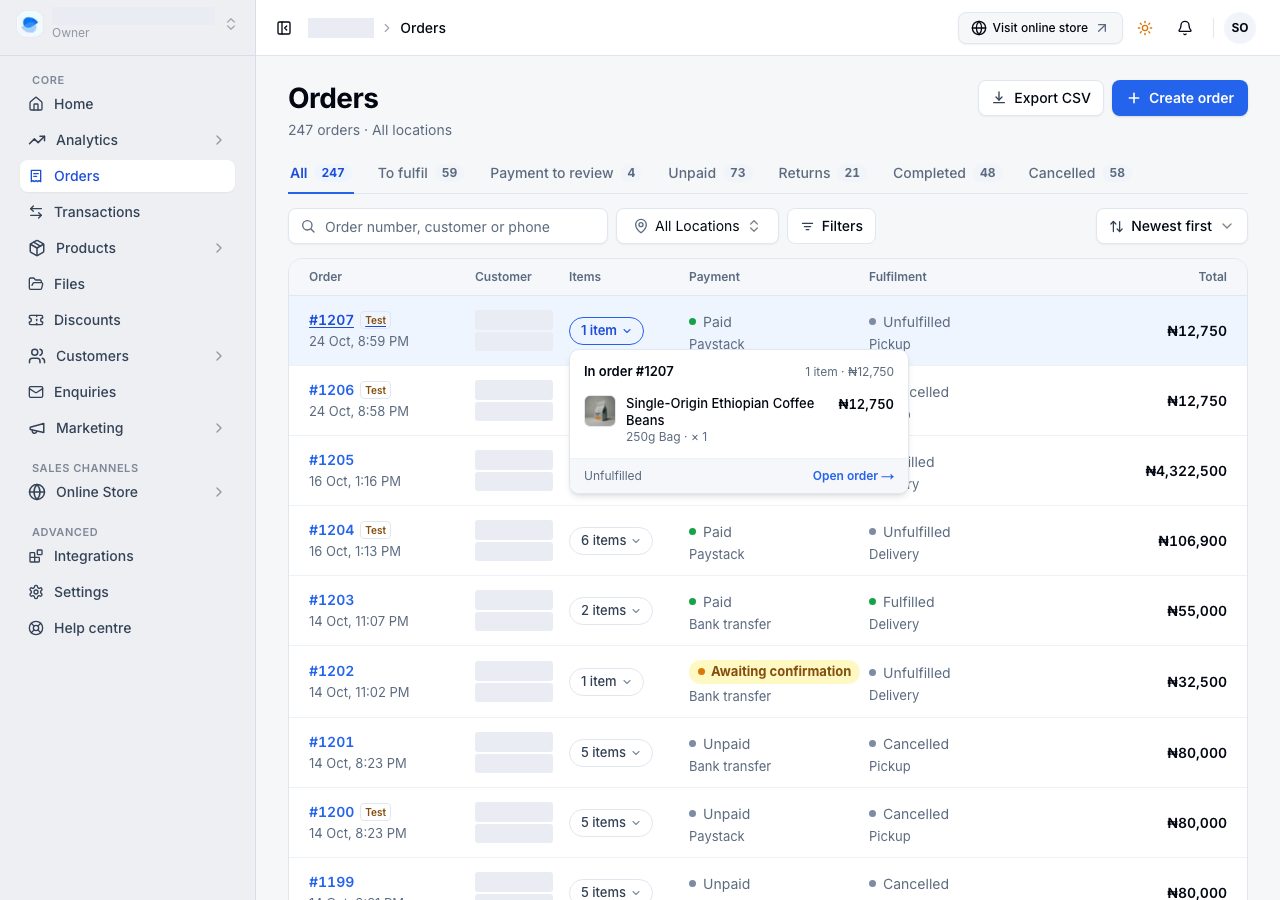Open Enquiries in sidebar
This screenshot has width=1280, height=900.
127,392
